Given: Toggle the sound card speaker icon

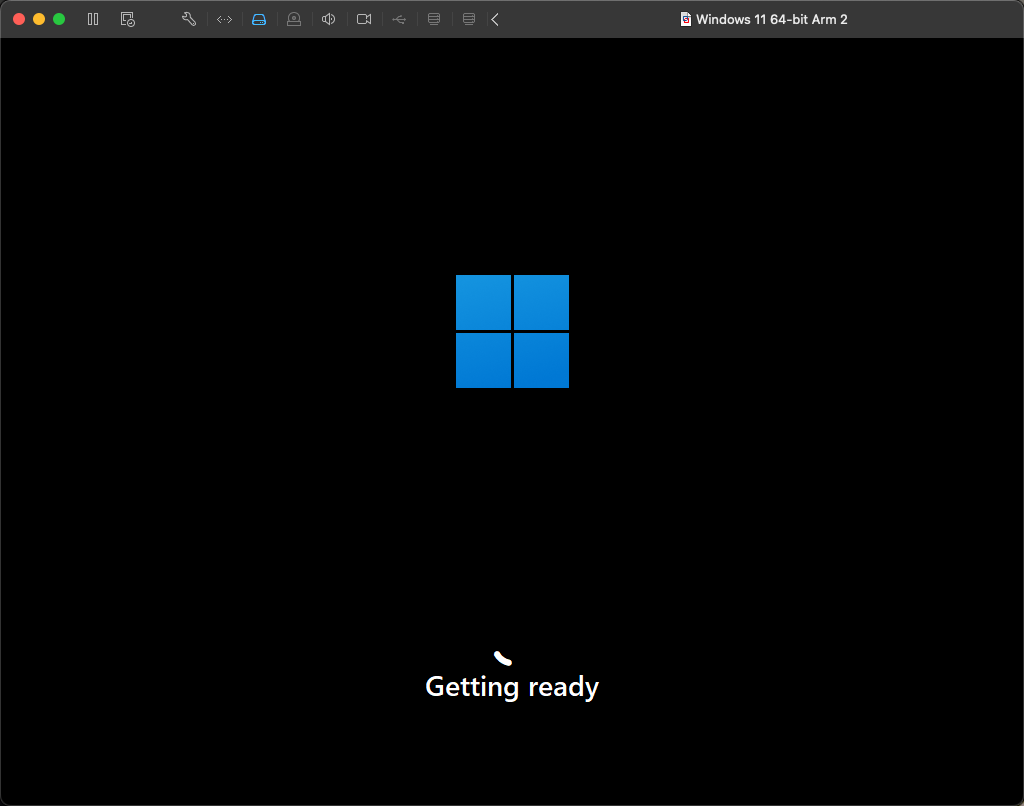Looking at the screenshot, I should [x=328, y=20].
